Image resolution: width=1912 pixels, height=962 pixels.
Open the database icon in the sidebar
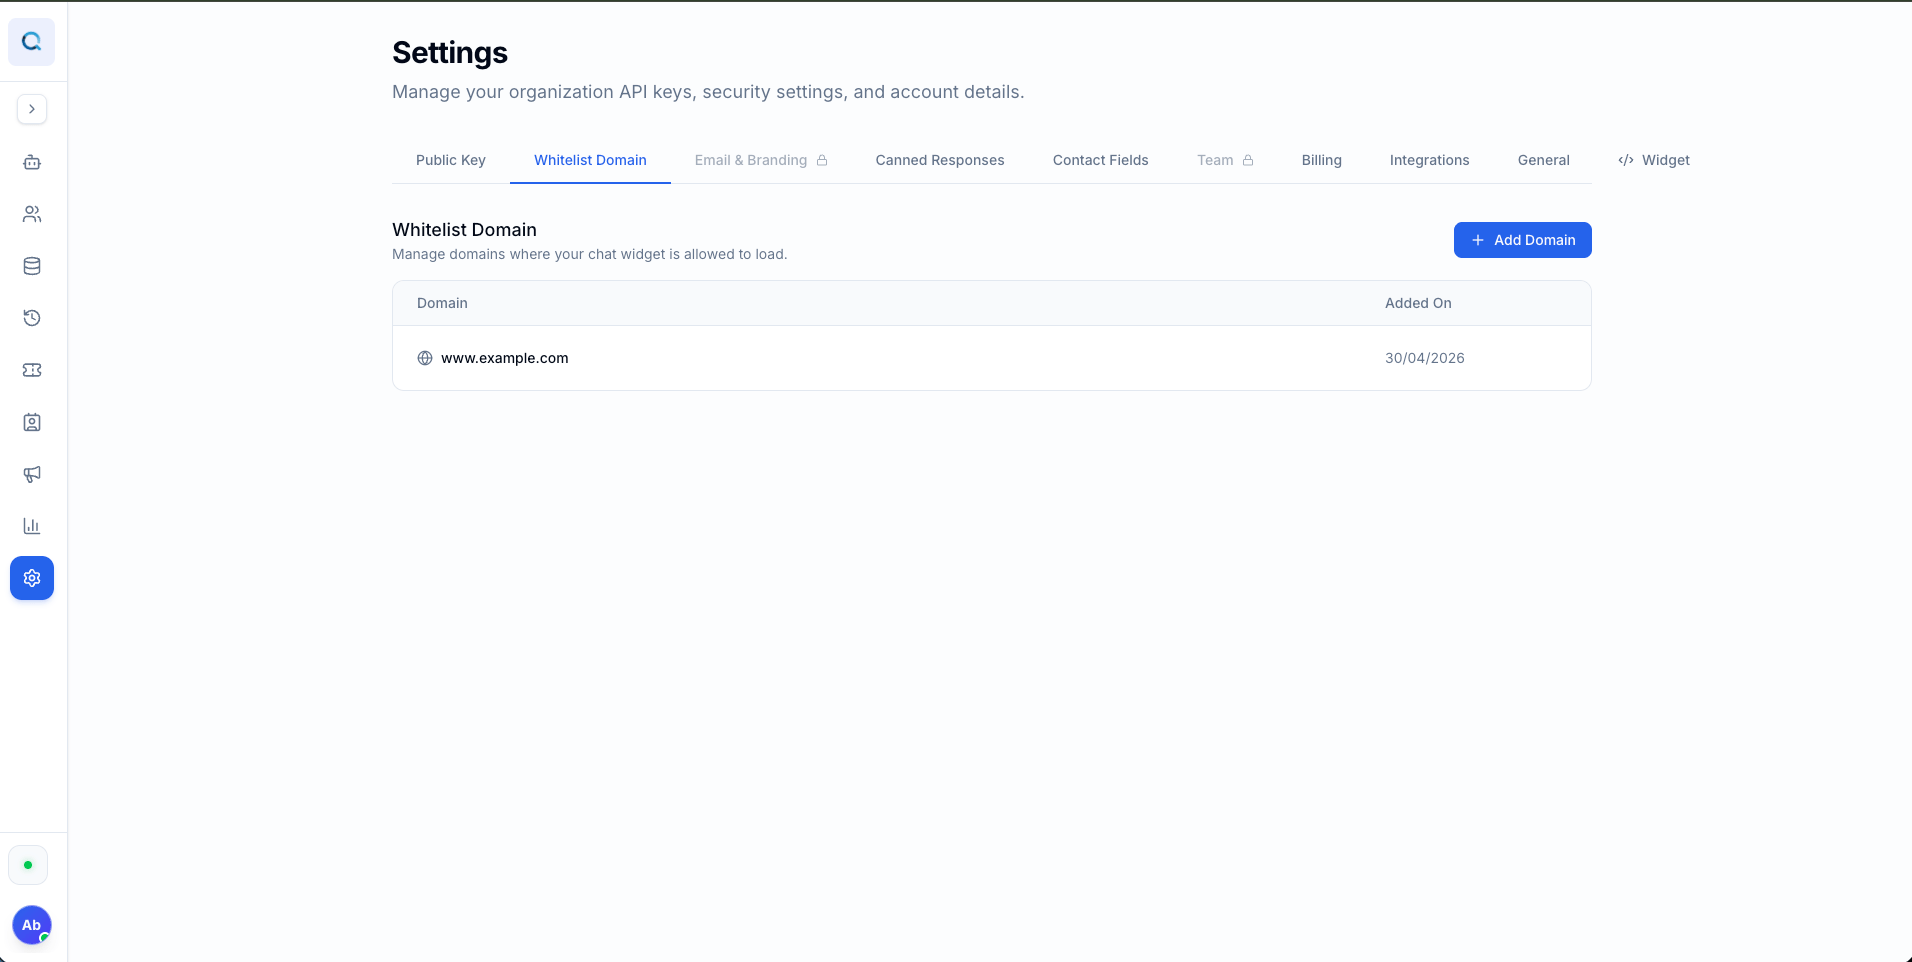point(32,266)
